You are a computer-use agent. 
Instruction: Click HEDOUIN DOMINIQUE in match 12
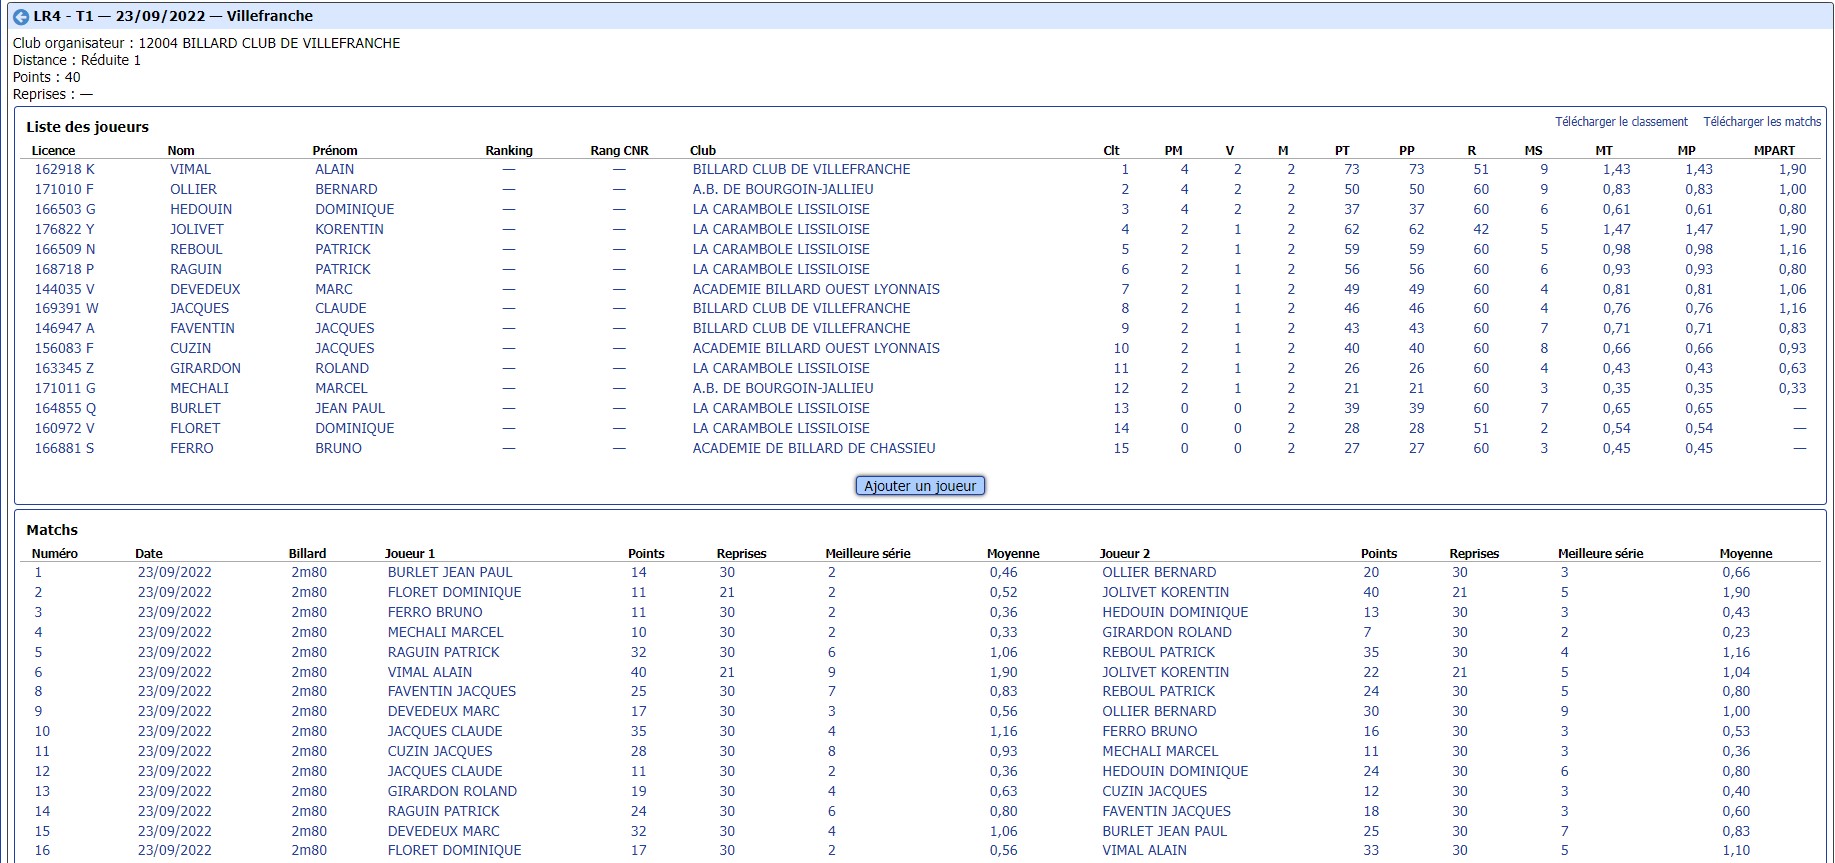[x=1175, y=771]
